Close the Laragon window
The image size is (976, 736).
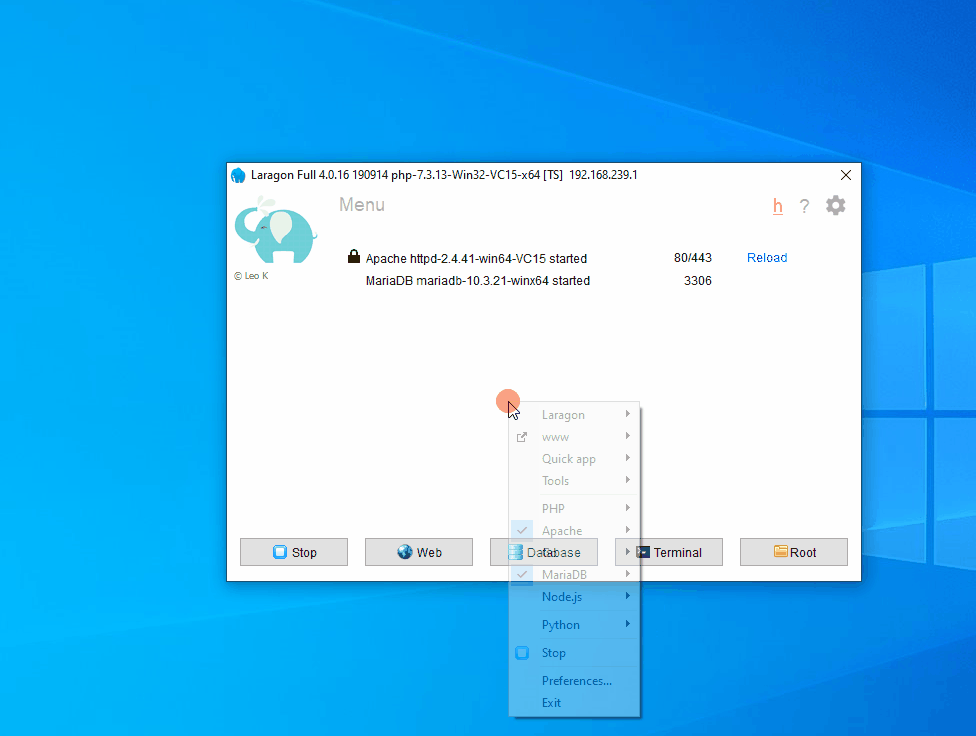click(x=846, y=175)
